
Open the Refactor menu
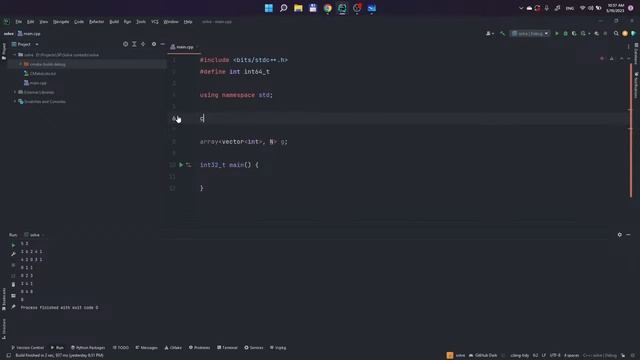click(96, 22)
